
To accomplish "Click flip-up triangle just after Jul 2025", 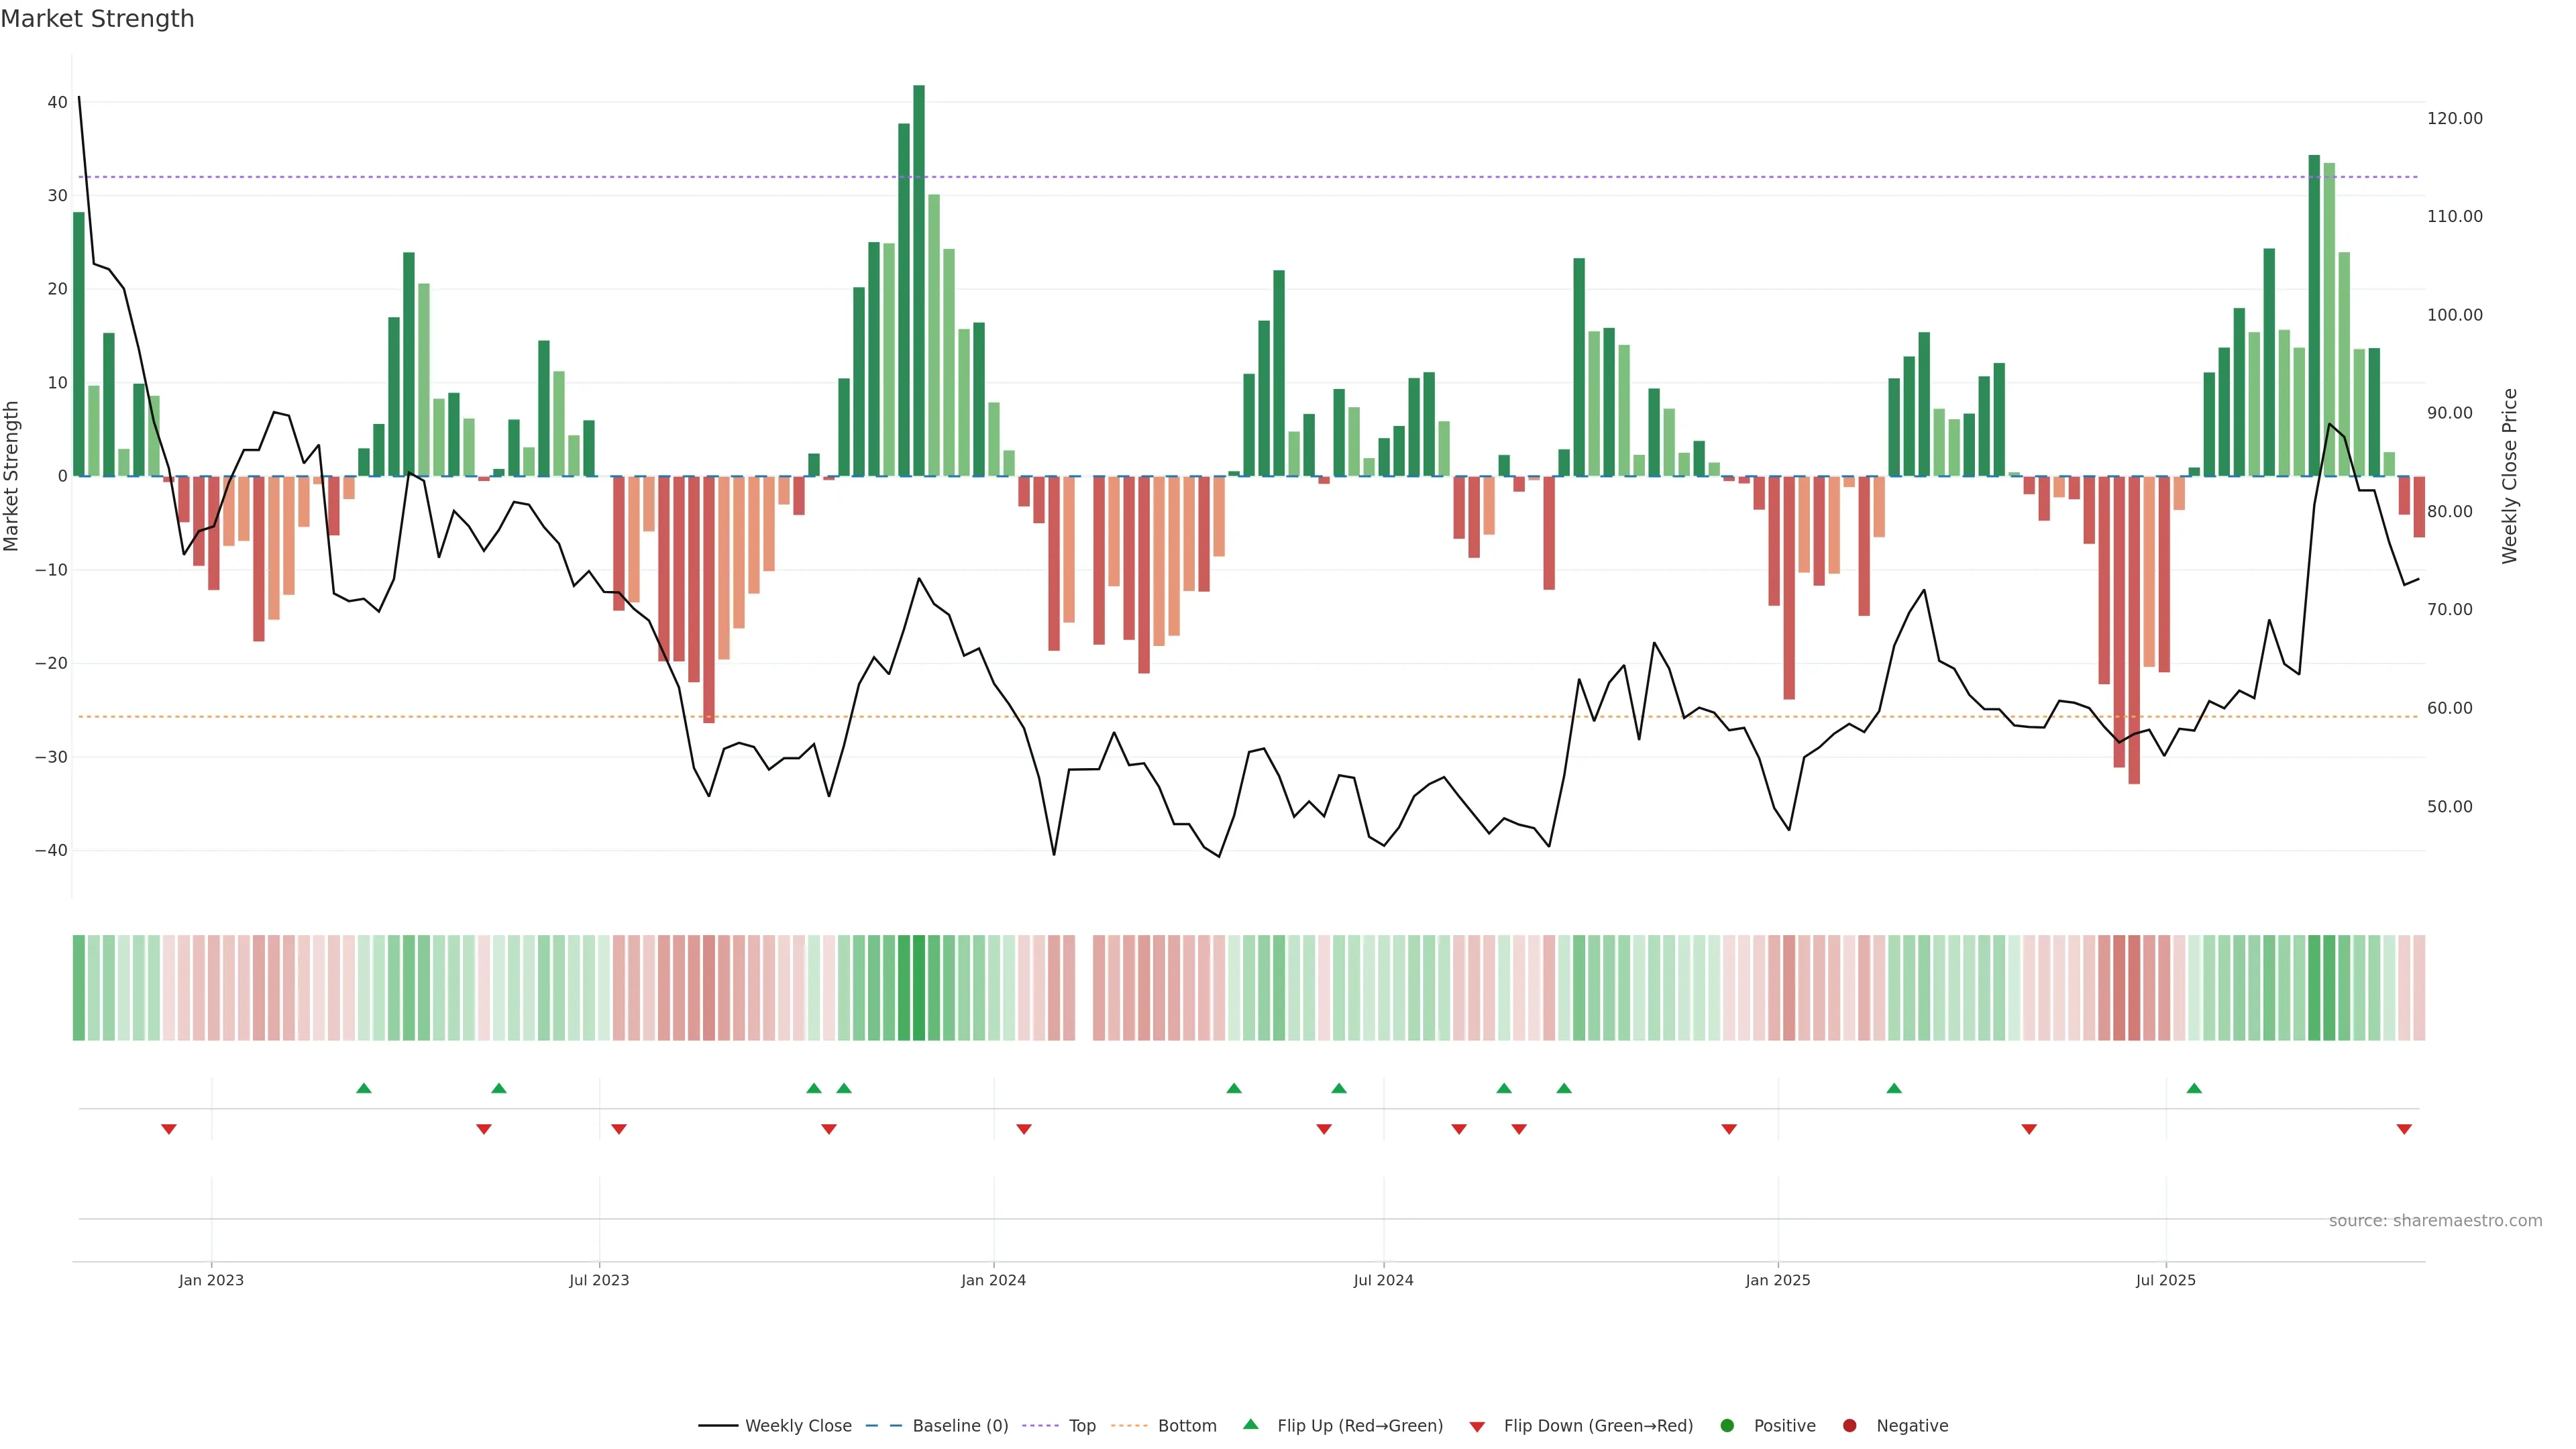I will (2194, 1088).
